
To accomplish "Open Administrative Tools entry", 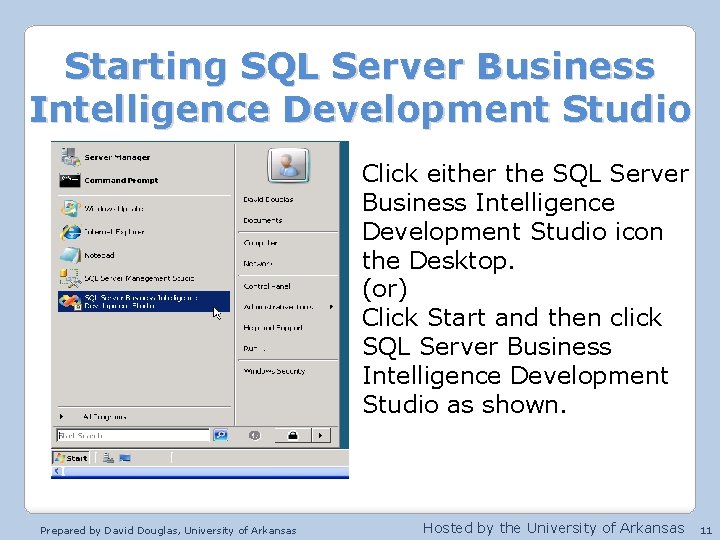I will 278,307.
